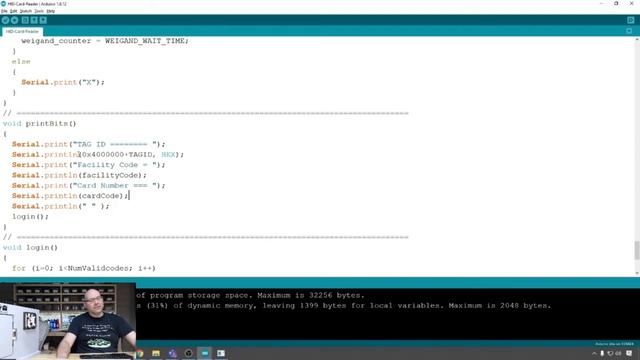Click the Upload sketch arrow icon
Screen dimensions: 640x360
[x=15, y=20]
